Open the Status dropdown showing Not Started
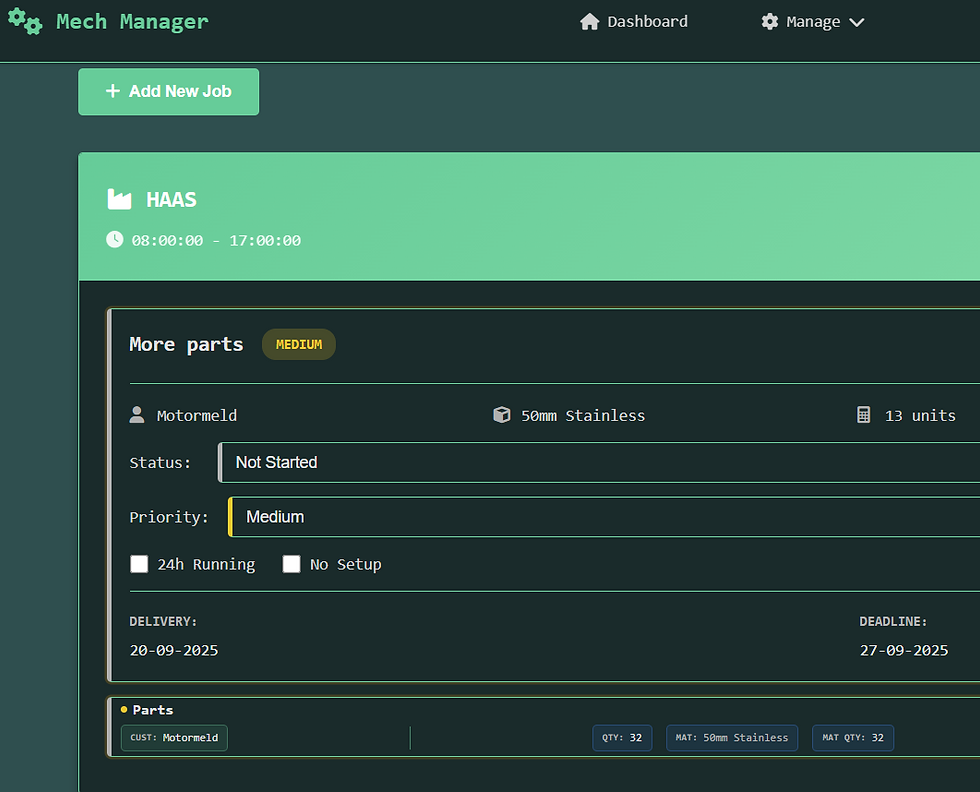Viewport: 980px width, 792px height. click(x=599, y=463)
